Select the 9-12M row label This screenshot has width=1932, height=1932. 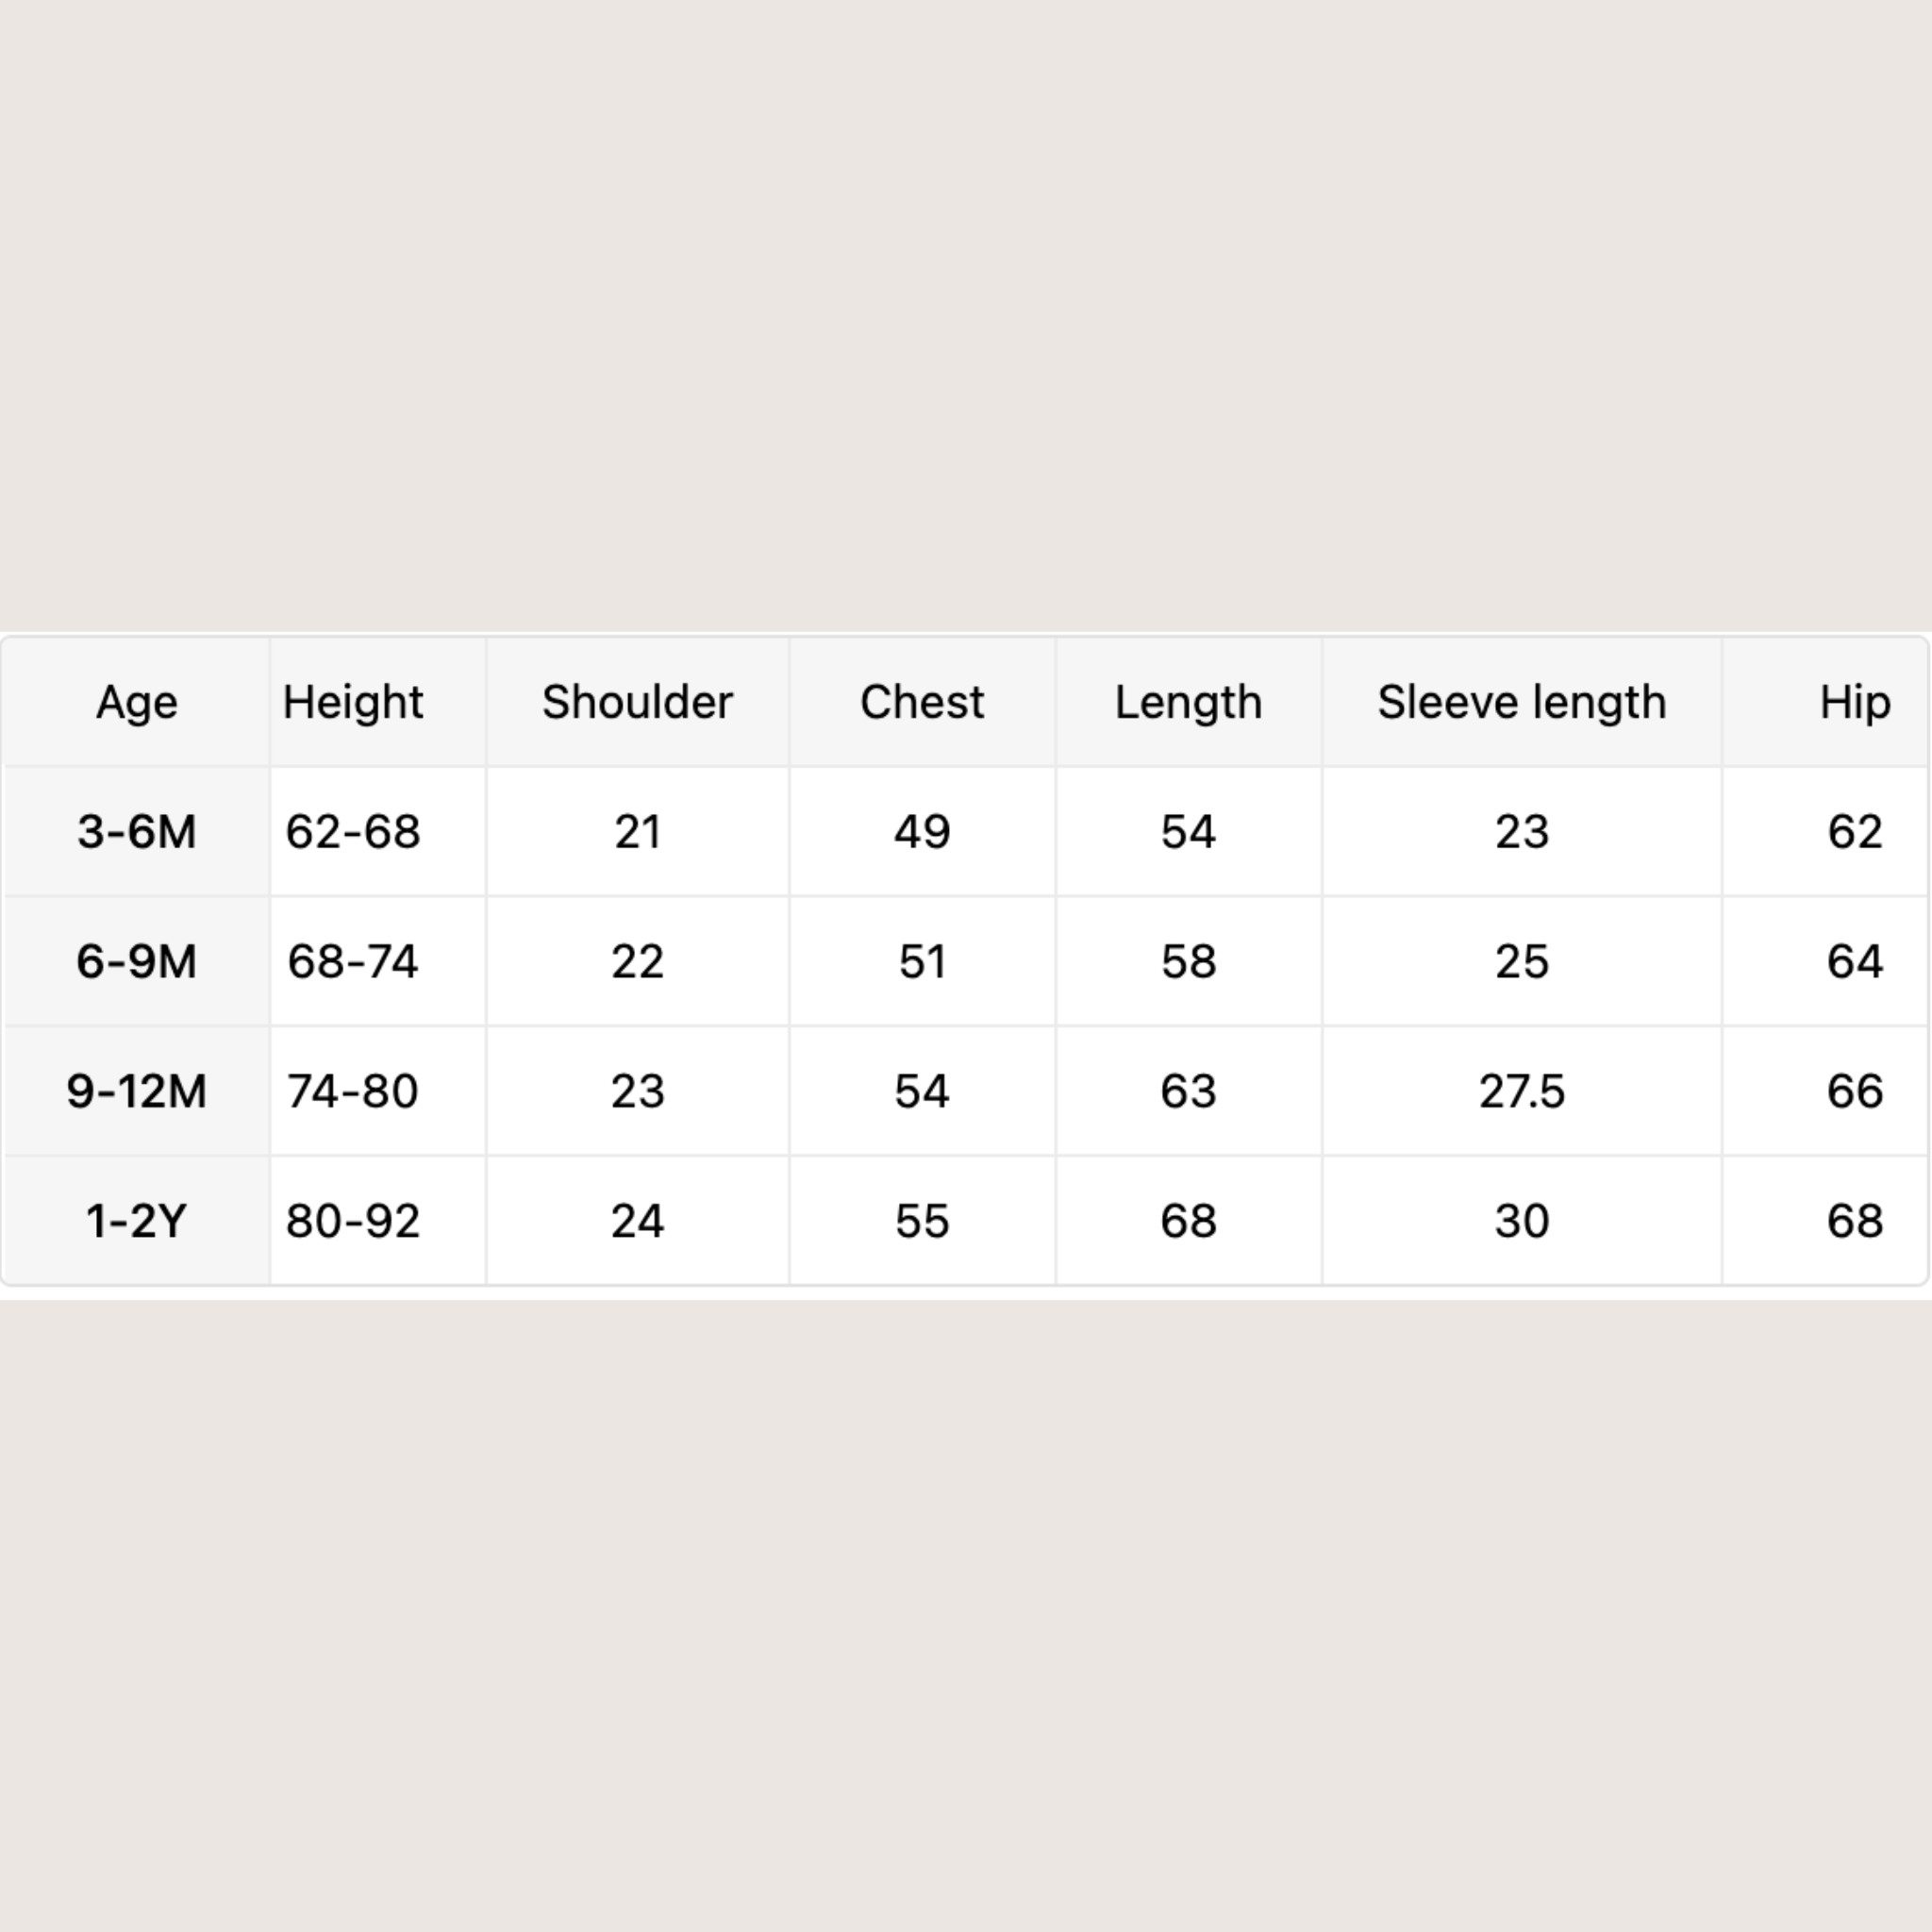click(x=137, y=1091)
